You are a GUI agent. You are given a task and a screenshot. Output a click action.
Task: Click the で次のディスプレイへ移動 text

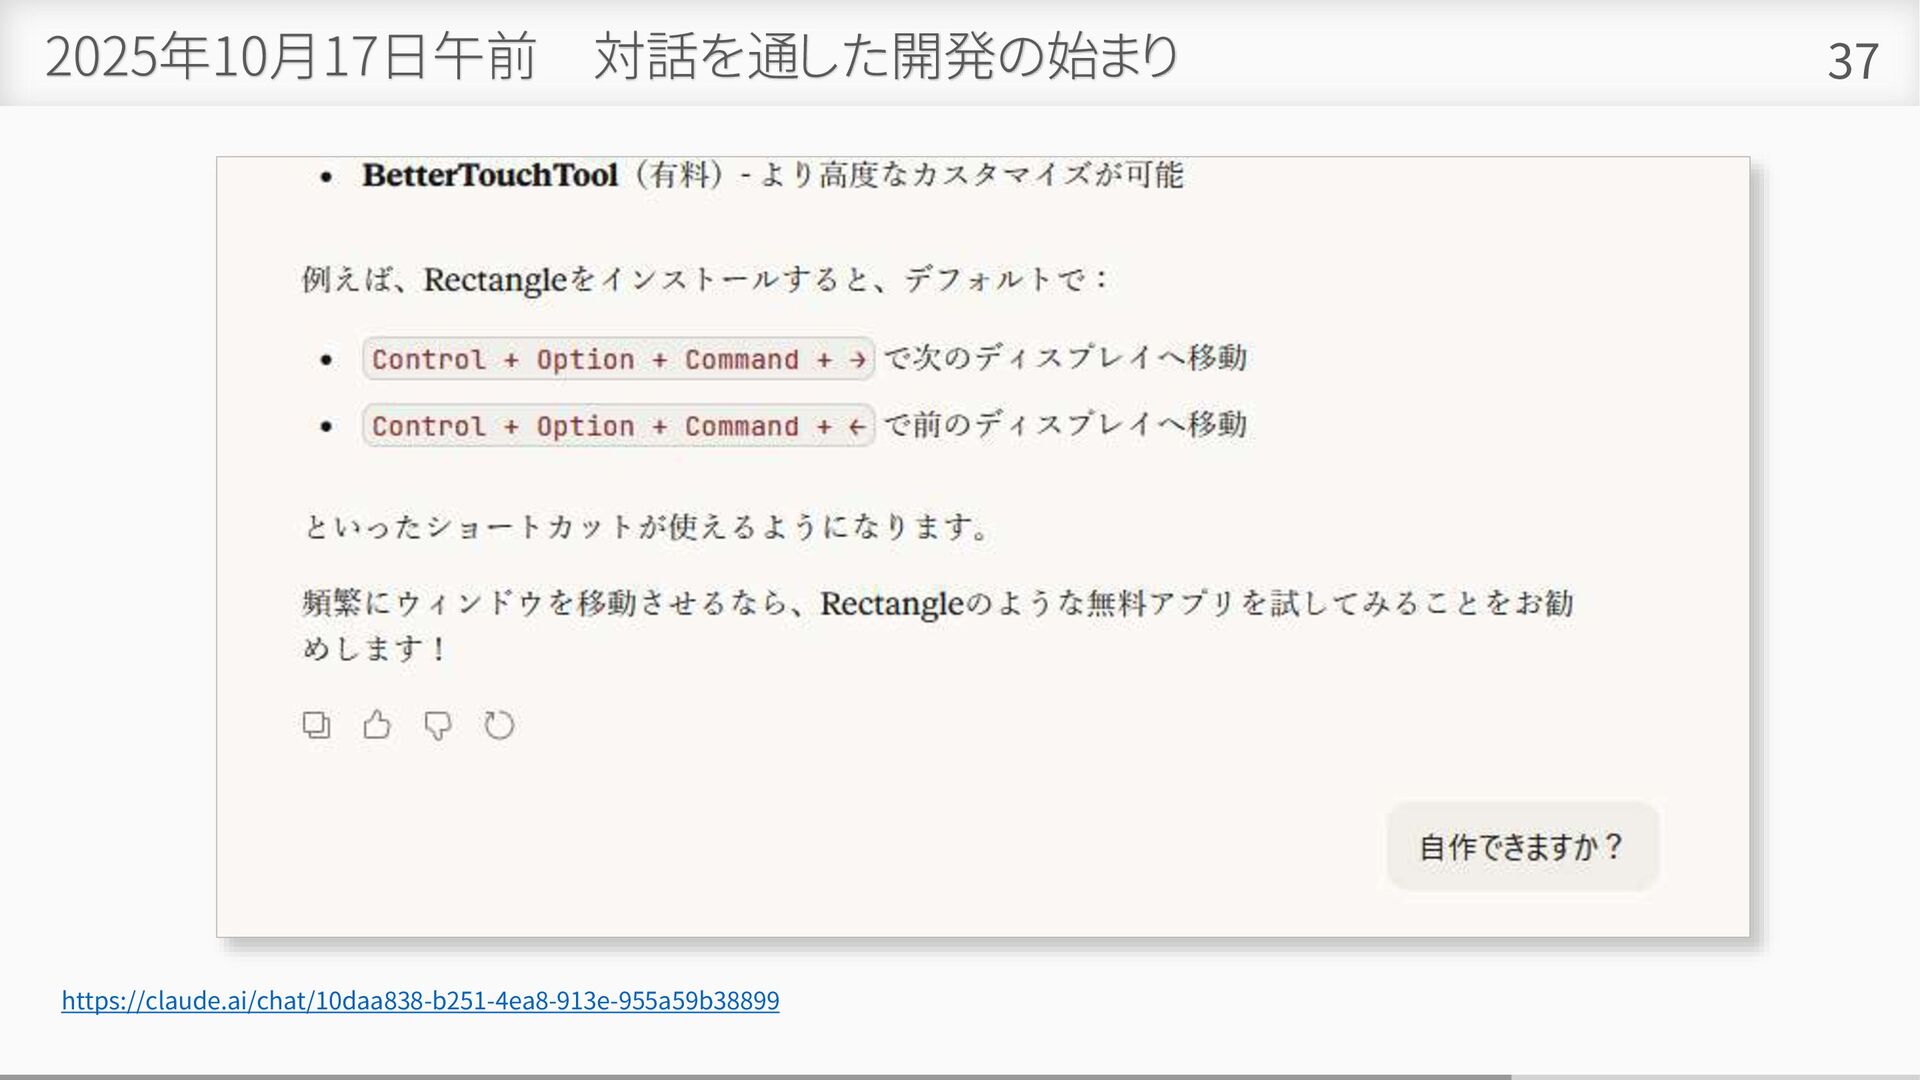point(1066,358)
